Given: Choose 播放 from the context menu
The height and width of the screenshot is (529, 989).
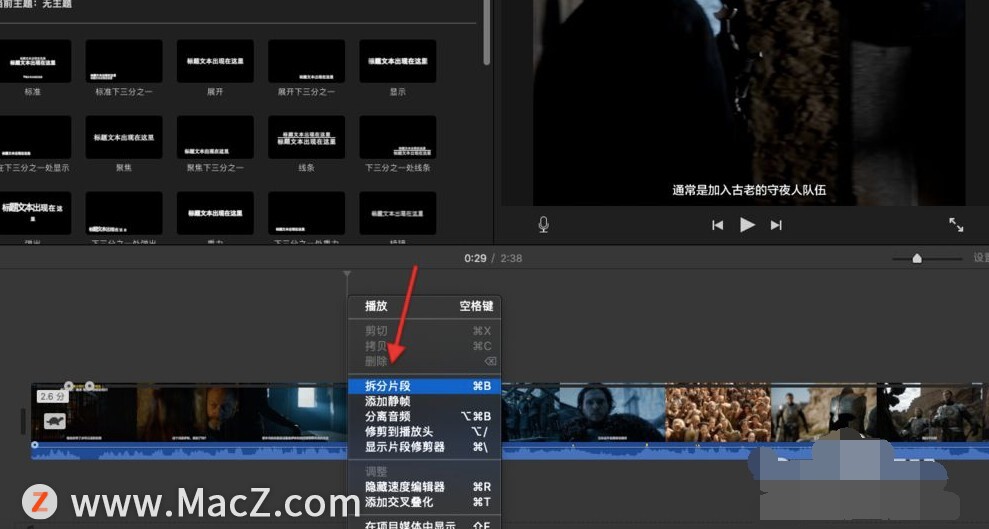Looking at the screenshot, I should point(424,306).
